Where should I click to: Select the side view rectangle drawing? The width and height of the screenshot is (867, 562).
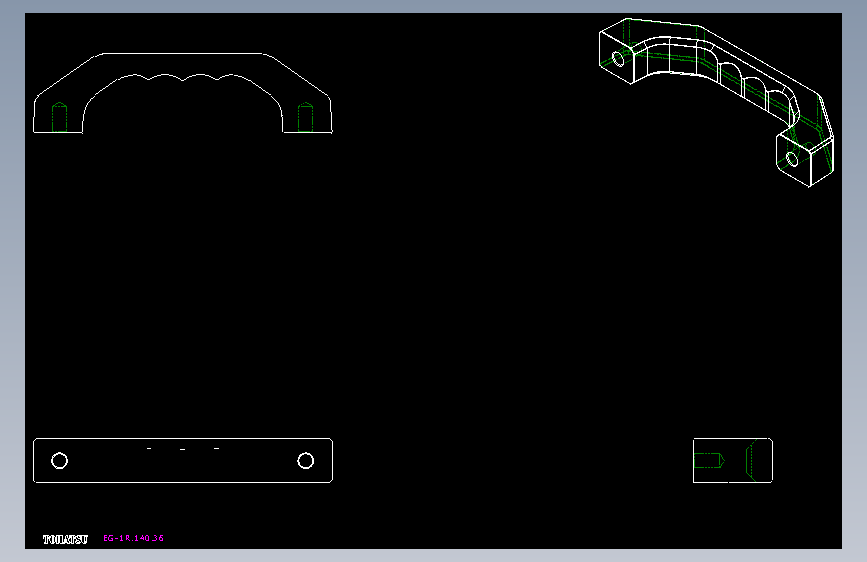(733, 460)
